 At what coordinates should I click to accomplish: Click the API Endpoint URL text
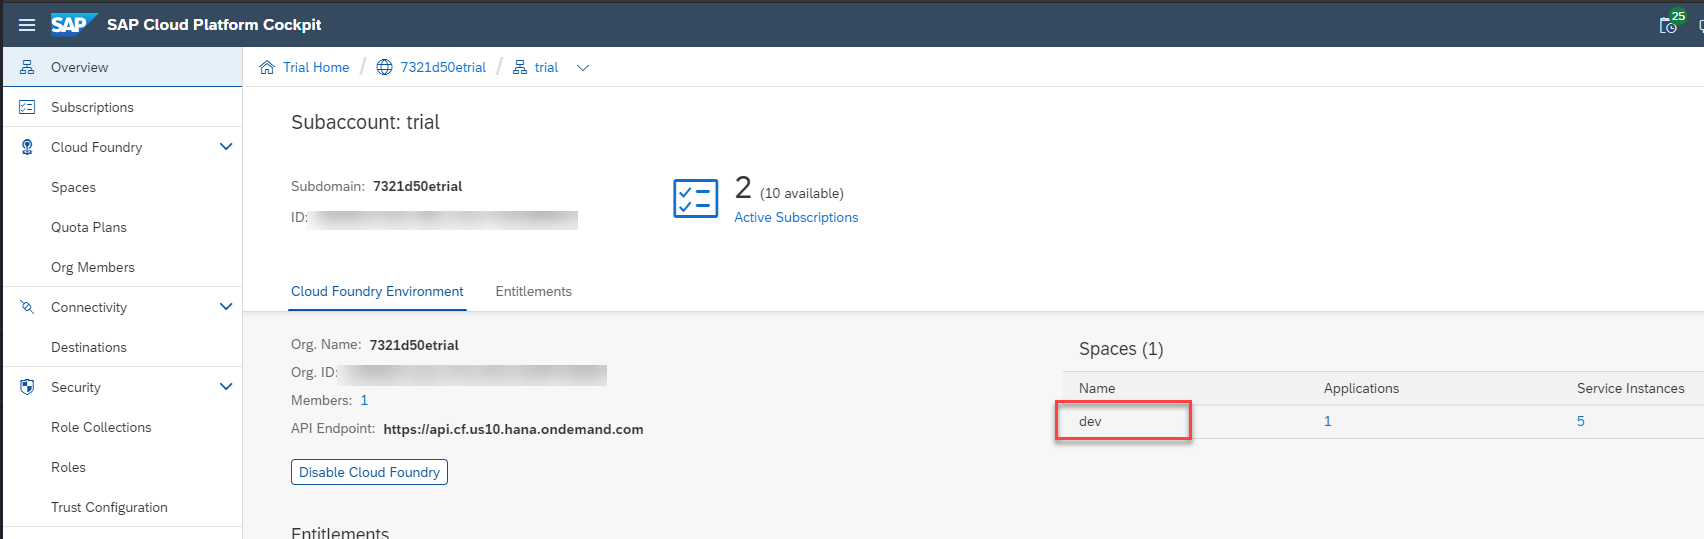coord(513,429)
